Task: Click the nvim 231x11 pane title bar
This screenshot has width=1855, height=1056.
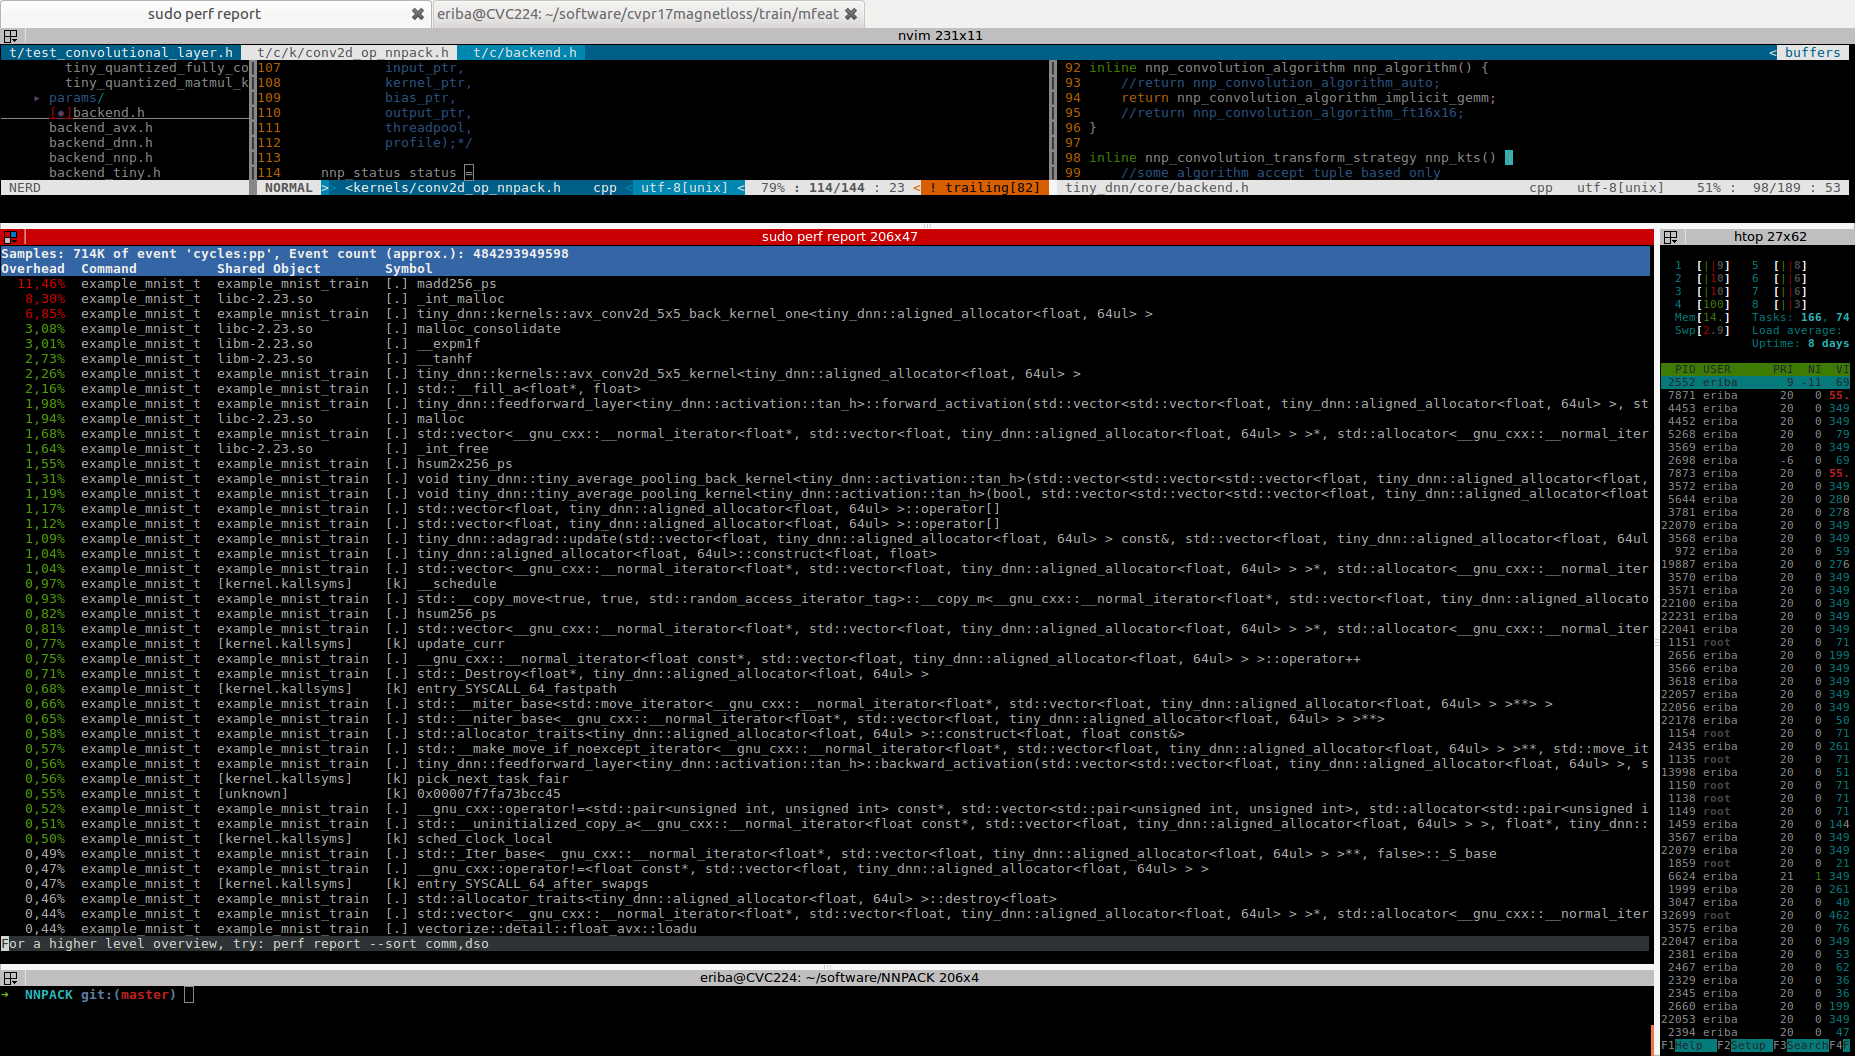Action: pos(940,36)
